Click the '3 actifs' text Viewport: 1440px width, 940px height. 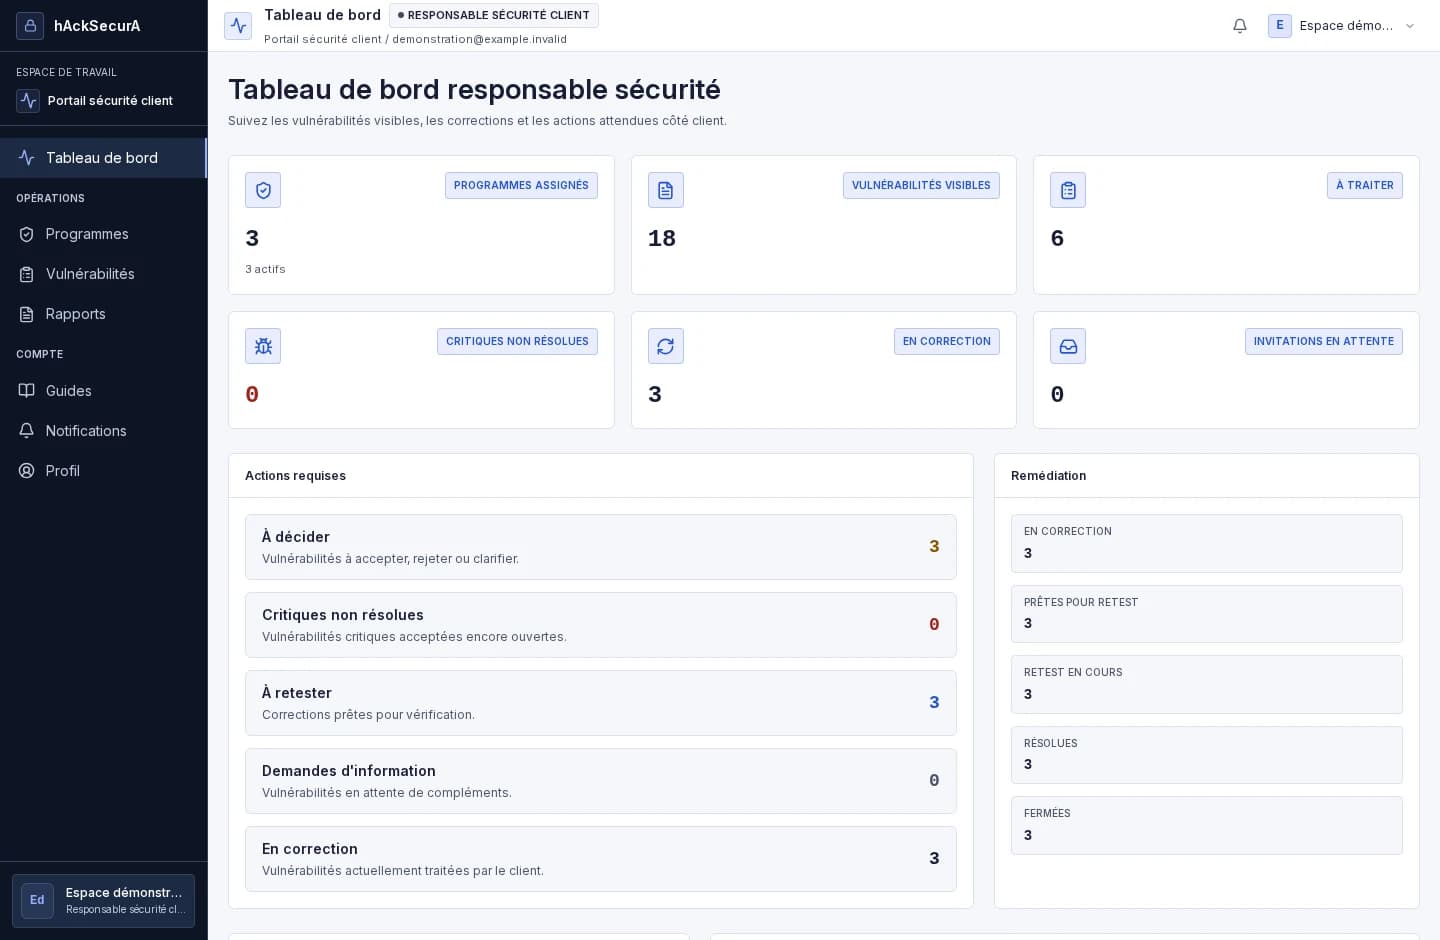tap(265, 269)
